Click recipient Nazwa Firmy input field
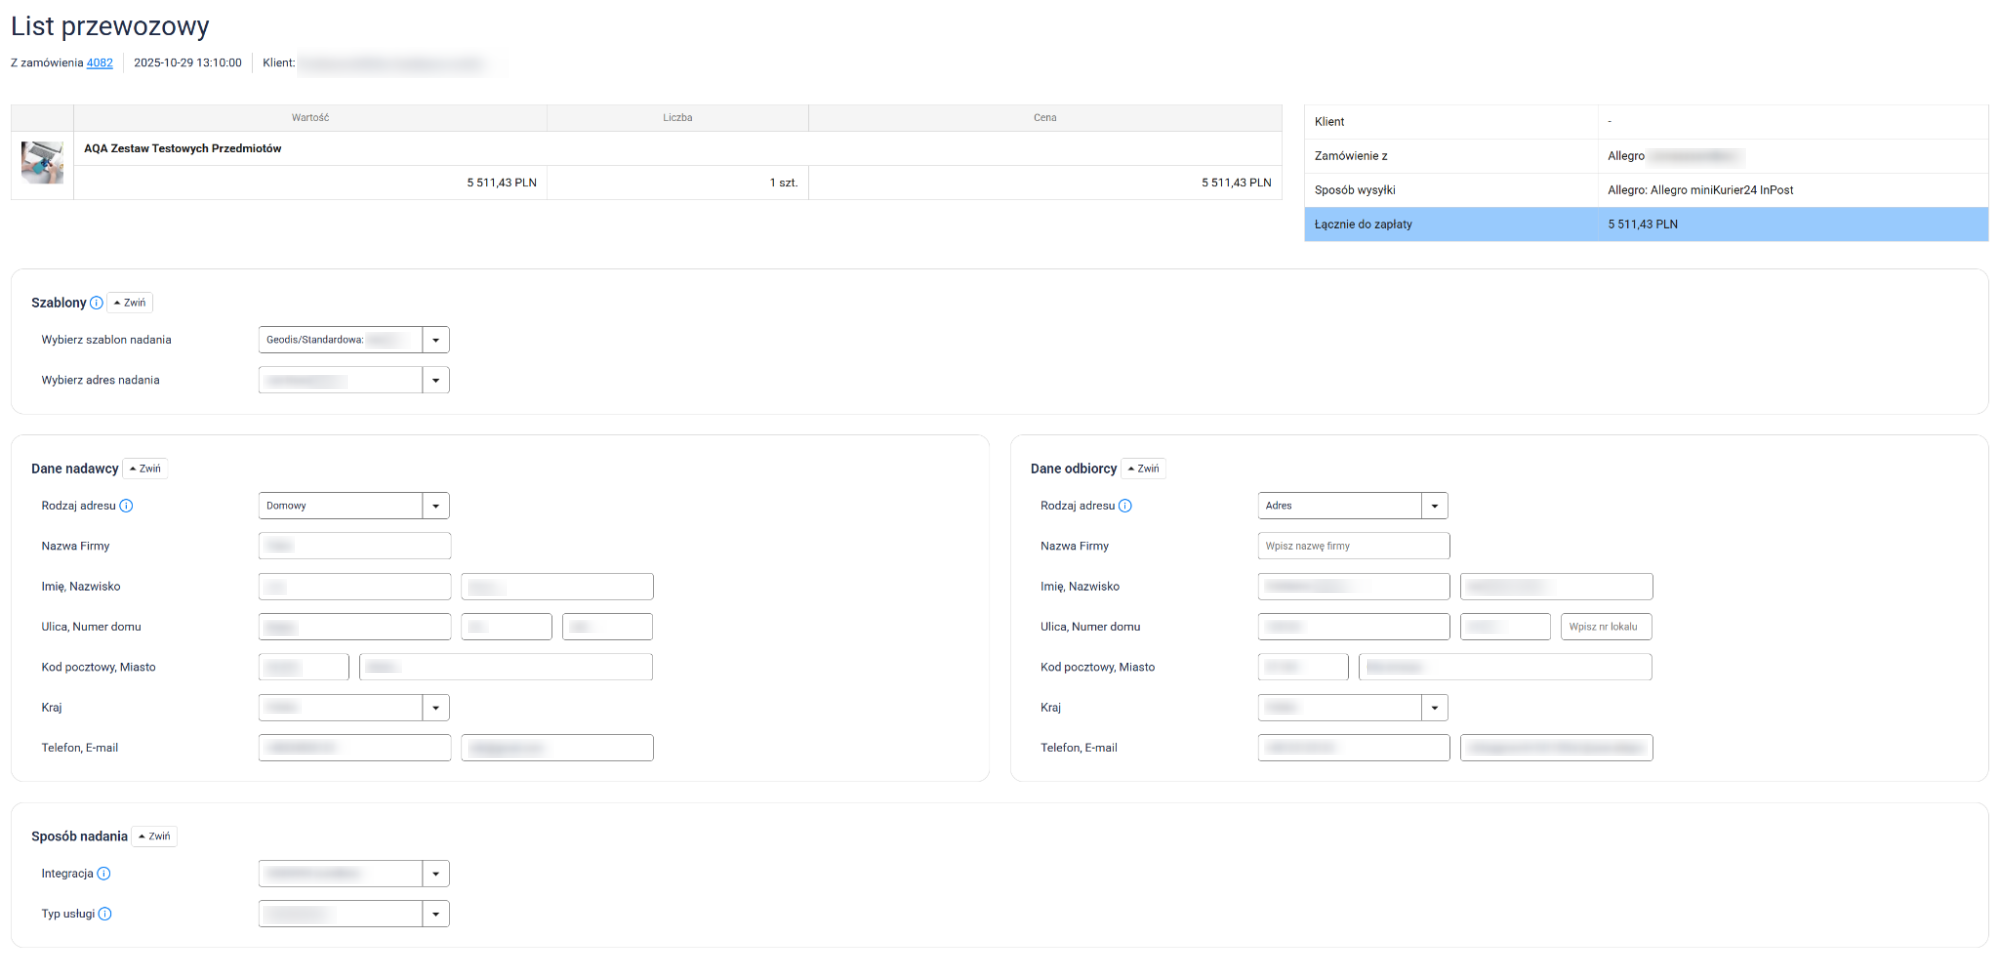1999x960 pixels. coord(1353,546)
